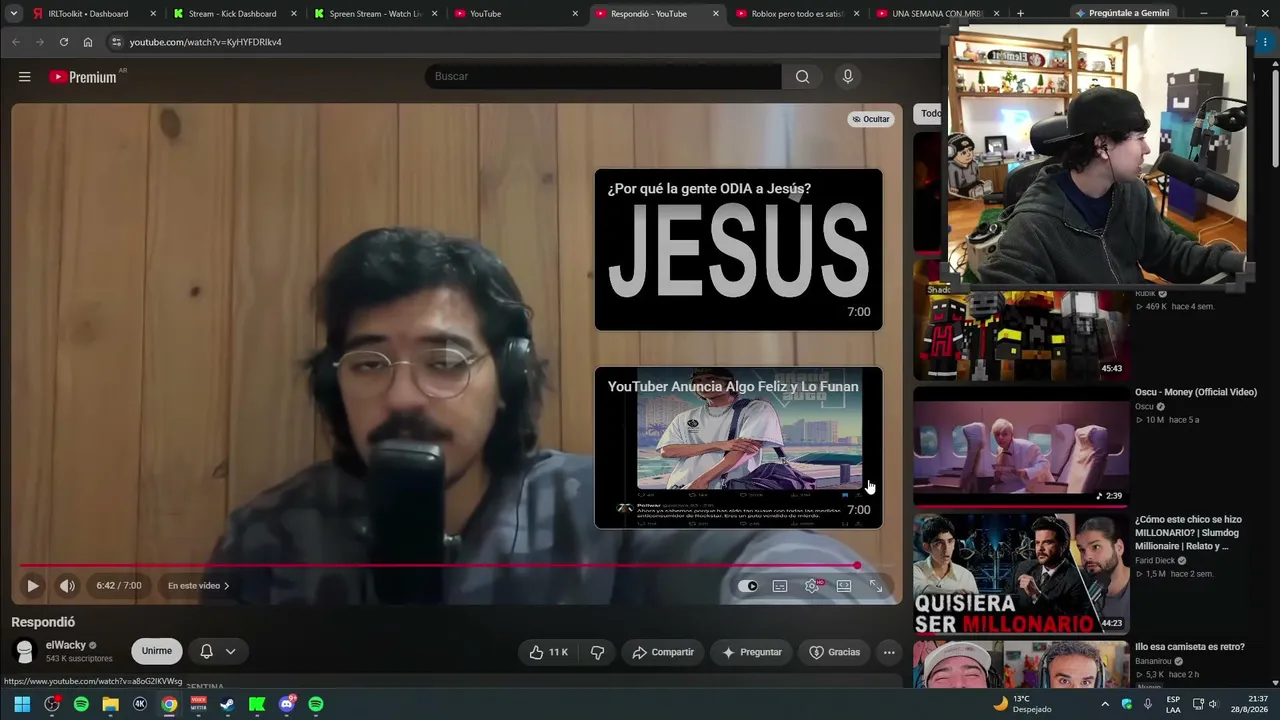1280x720 pixels.
Task: Click the Compartir share button
Action: pyautogui.click(x=663, y=652)
